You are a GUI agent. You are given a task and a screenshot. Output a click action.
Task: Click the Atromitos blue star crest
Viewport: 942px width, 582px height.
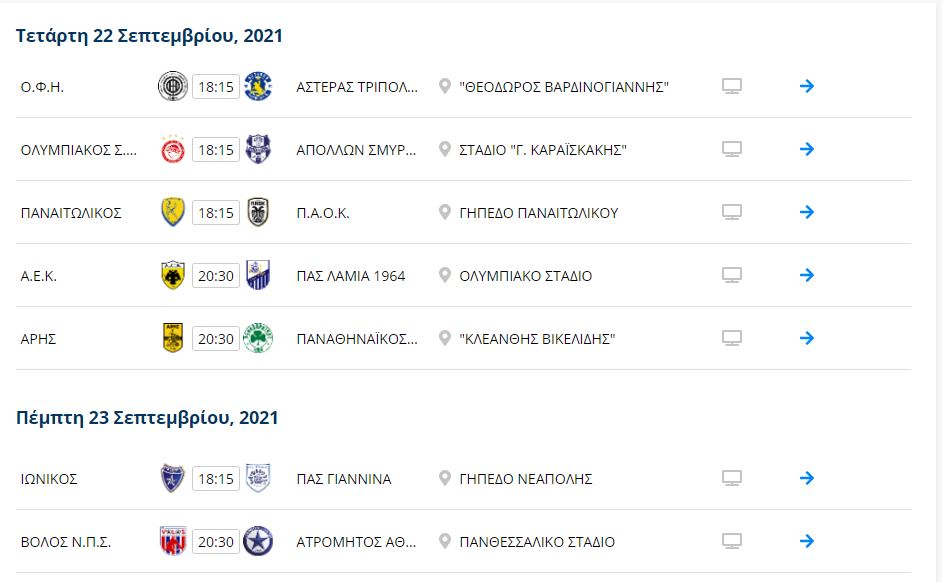click(x=258, y=541)
